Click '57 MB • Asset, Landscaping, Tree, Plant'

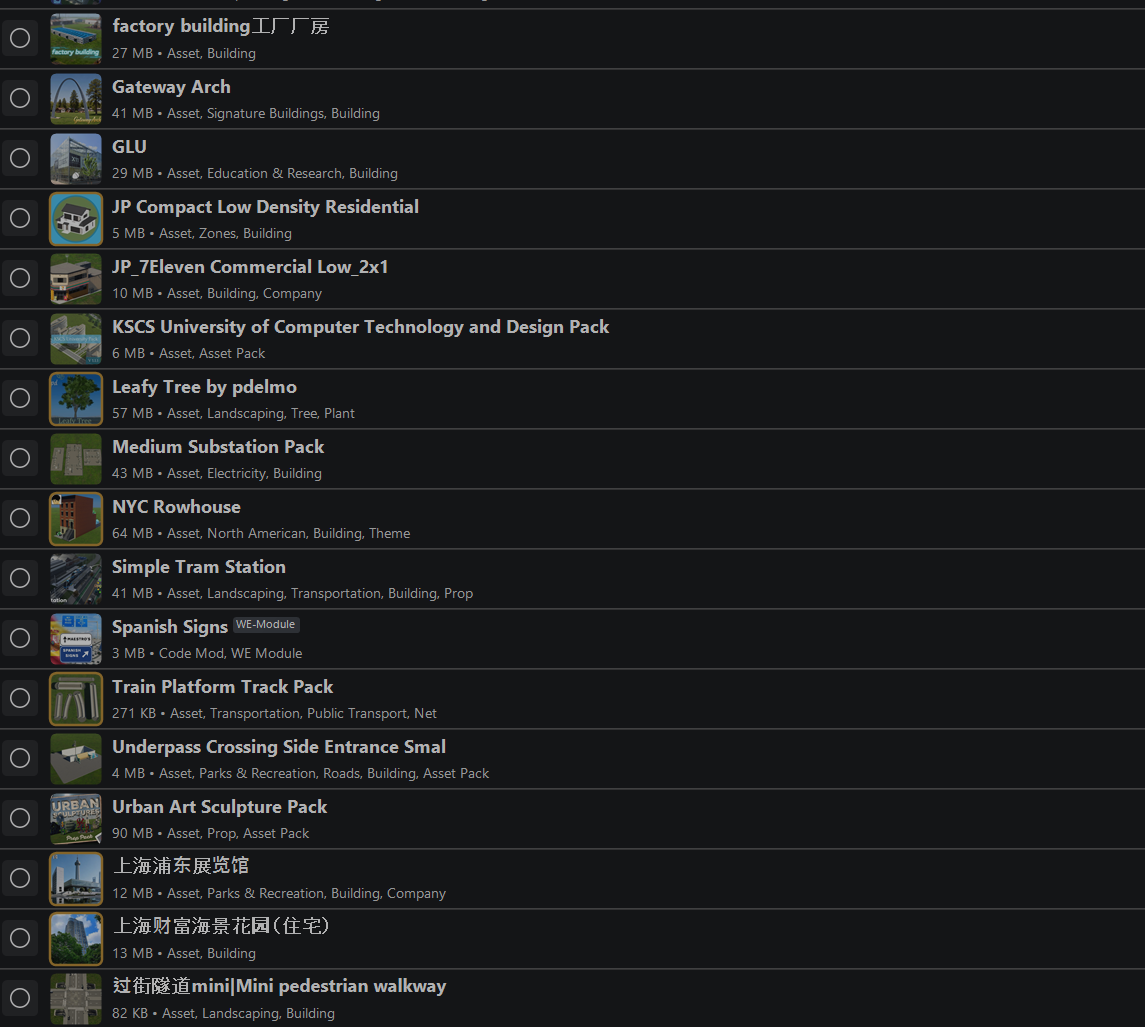click(x=233, y=413)
